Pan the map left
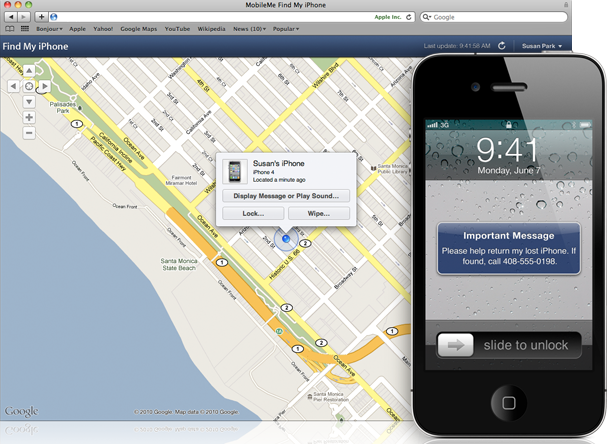The width and height of the screenshot is (616, 444). point(13,86)
